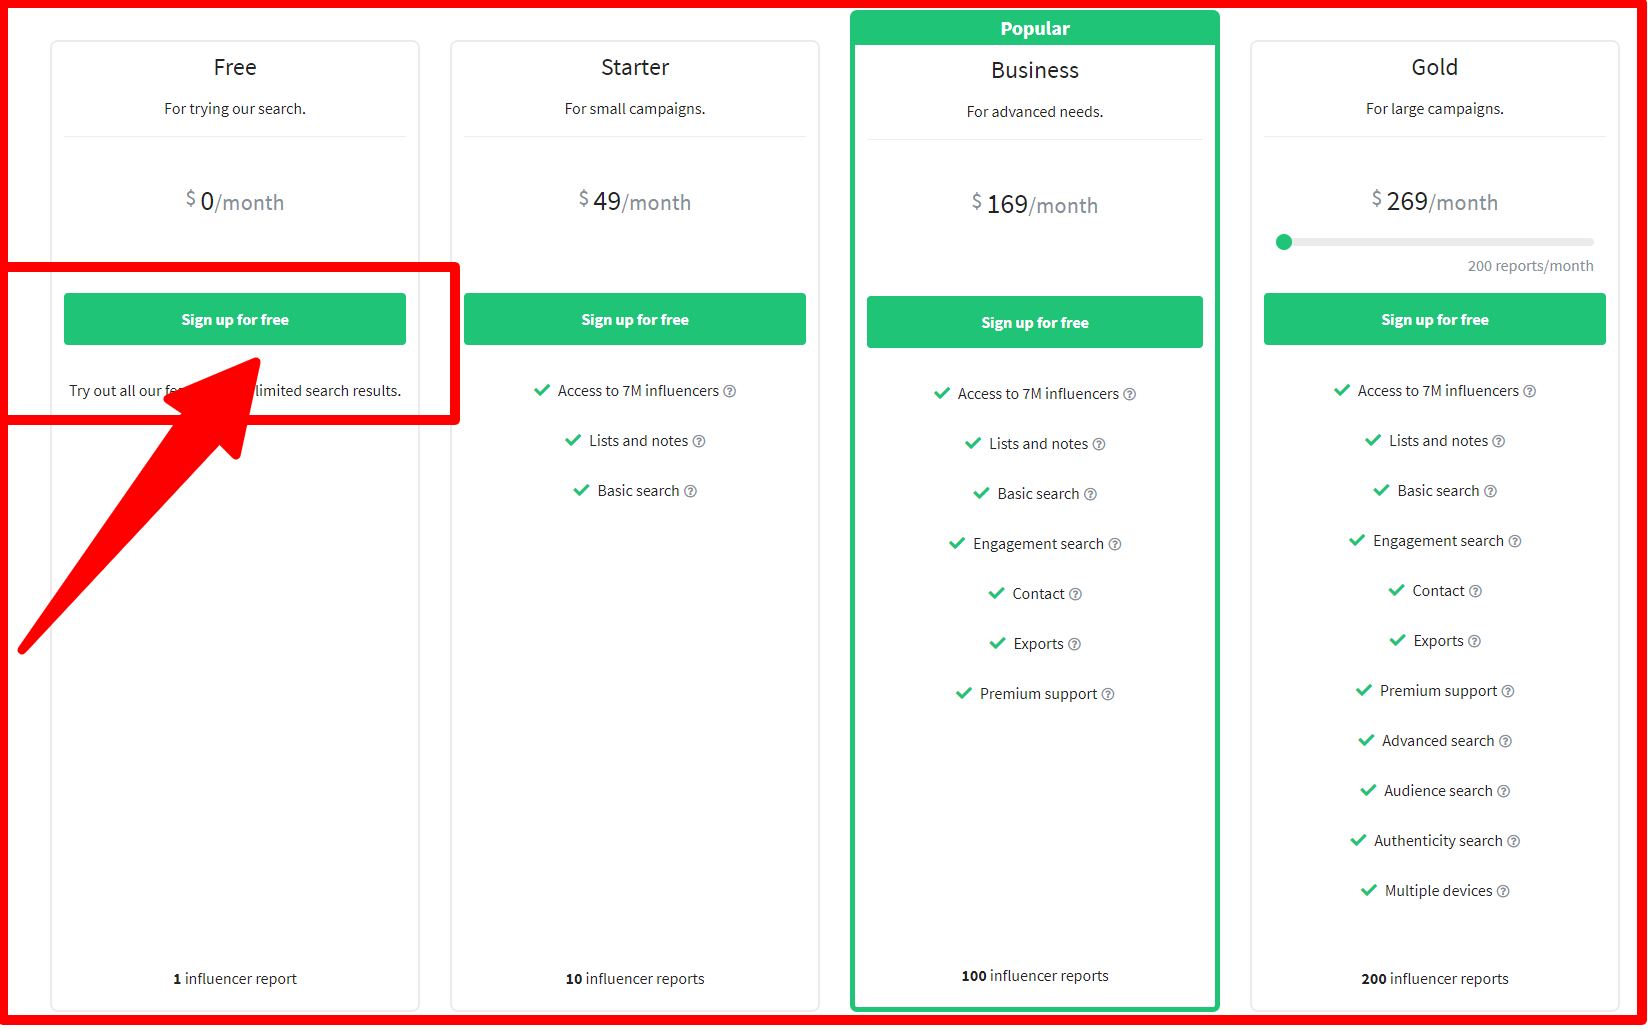This screenshot has width=1648, height=1029.
Task: Sign up for free on the Free plan
Action: 234,319
